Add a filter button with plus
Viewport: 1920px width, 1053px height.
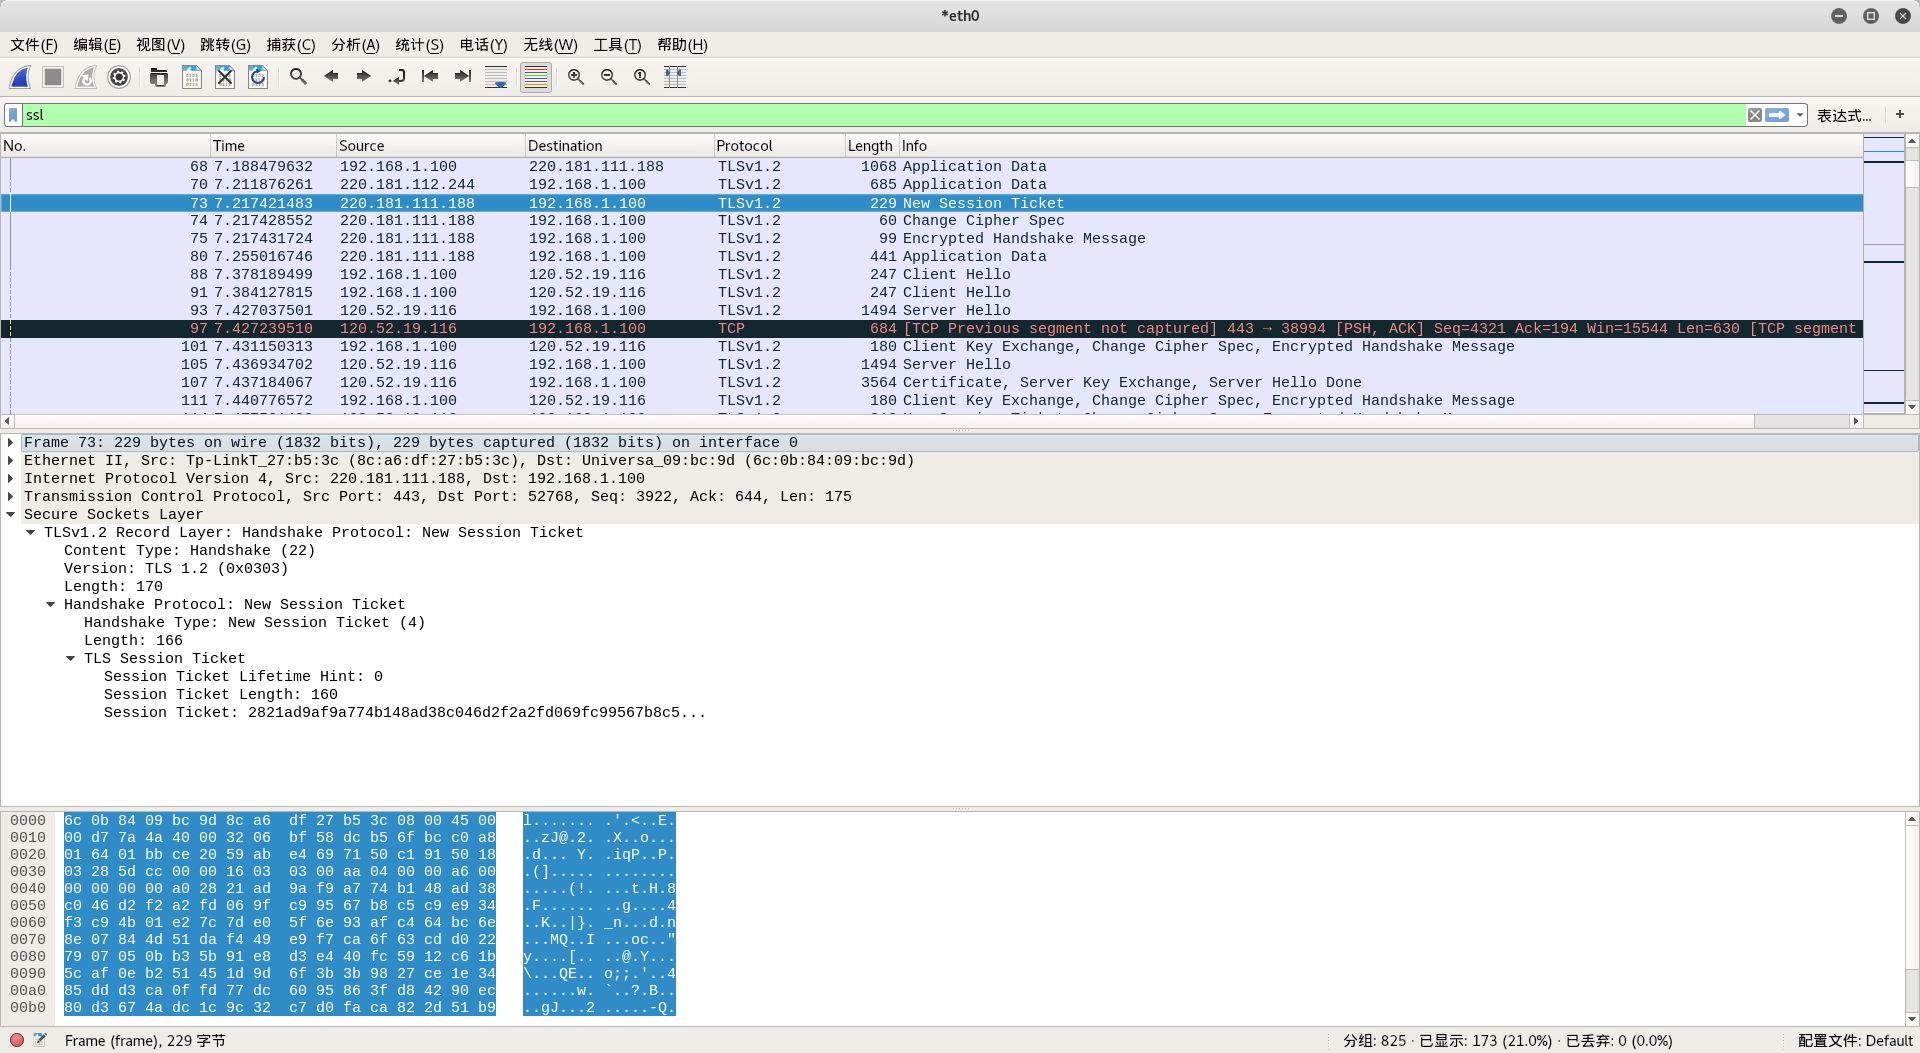pyautogui.click(x=1900, y=115)
